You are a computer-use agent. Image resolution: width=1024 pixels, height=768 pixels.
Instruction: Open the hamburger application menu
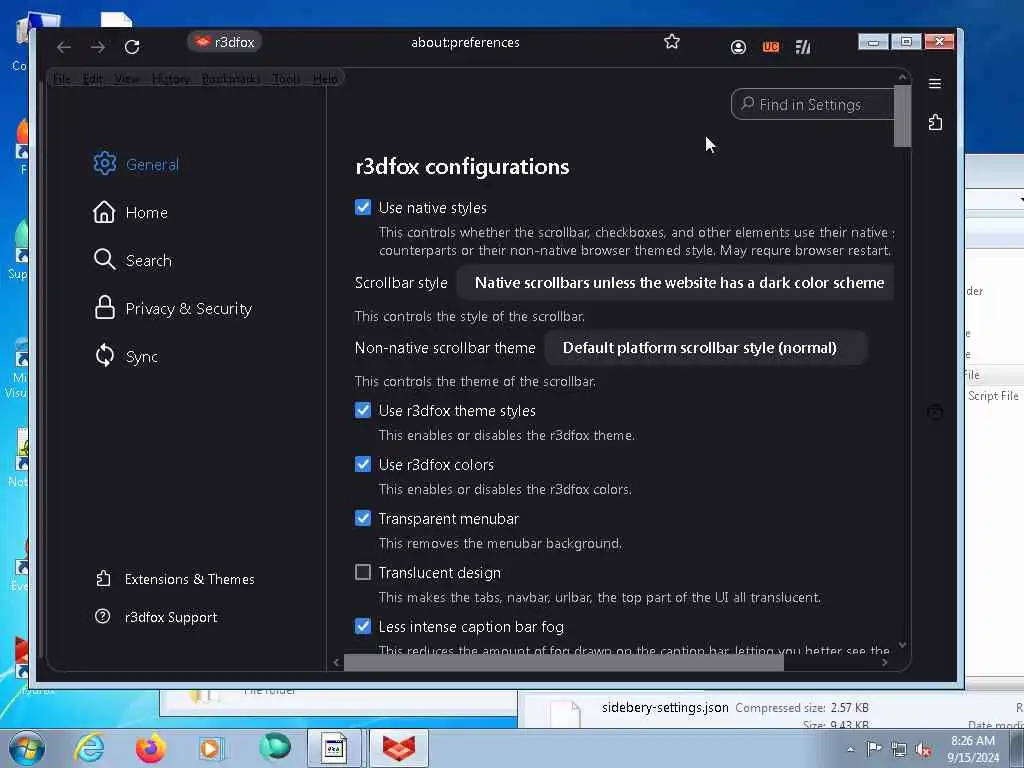(x=935, y=84)
